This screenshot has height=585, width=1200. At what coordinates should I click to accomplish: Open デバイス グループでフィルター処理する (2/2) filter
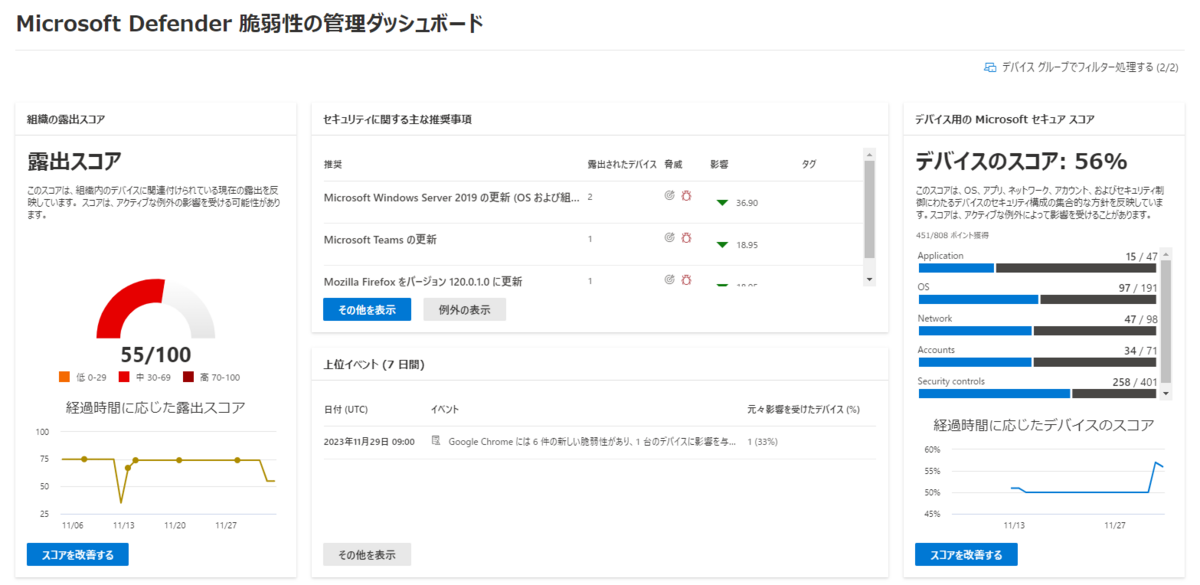click(x=1082, y=68)
